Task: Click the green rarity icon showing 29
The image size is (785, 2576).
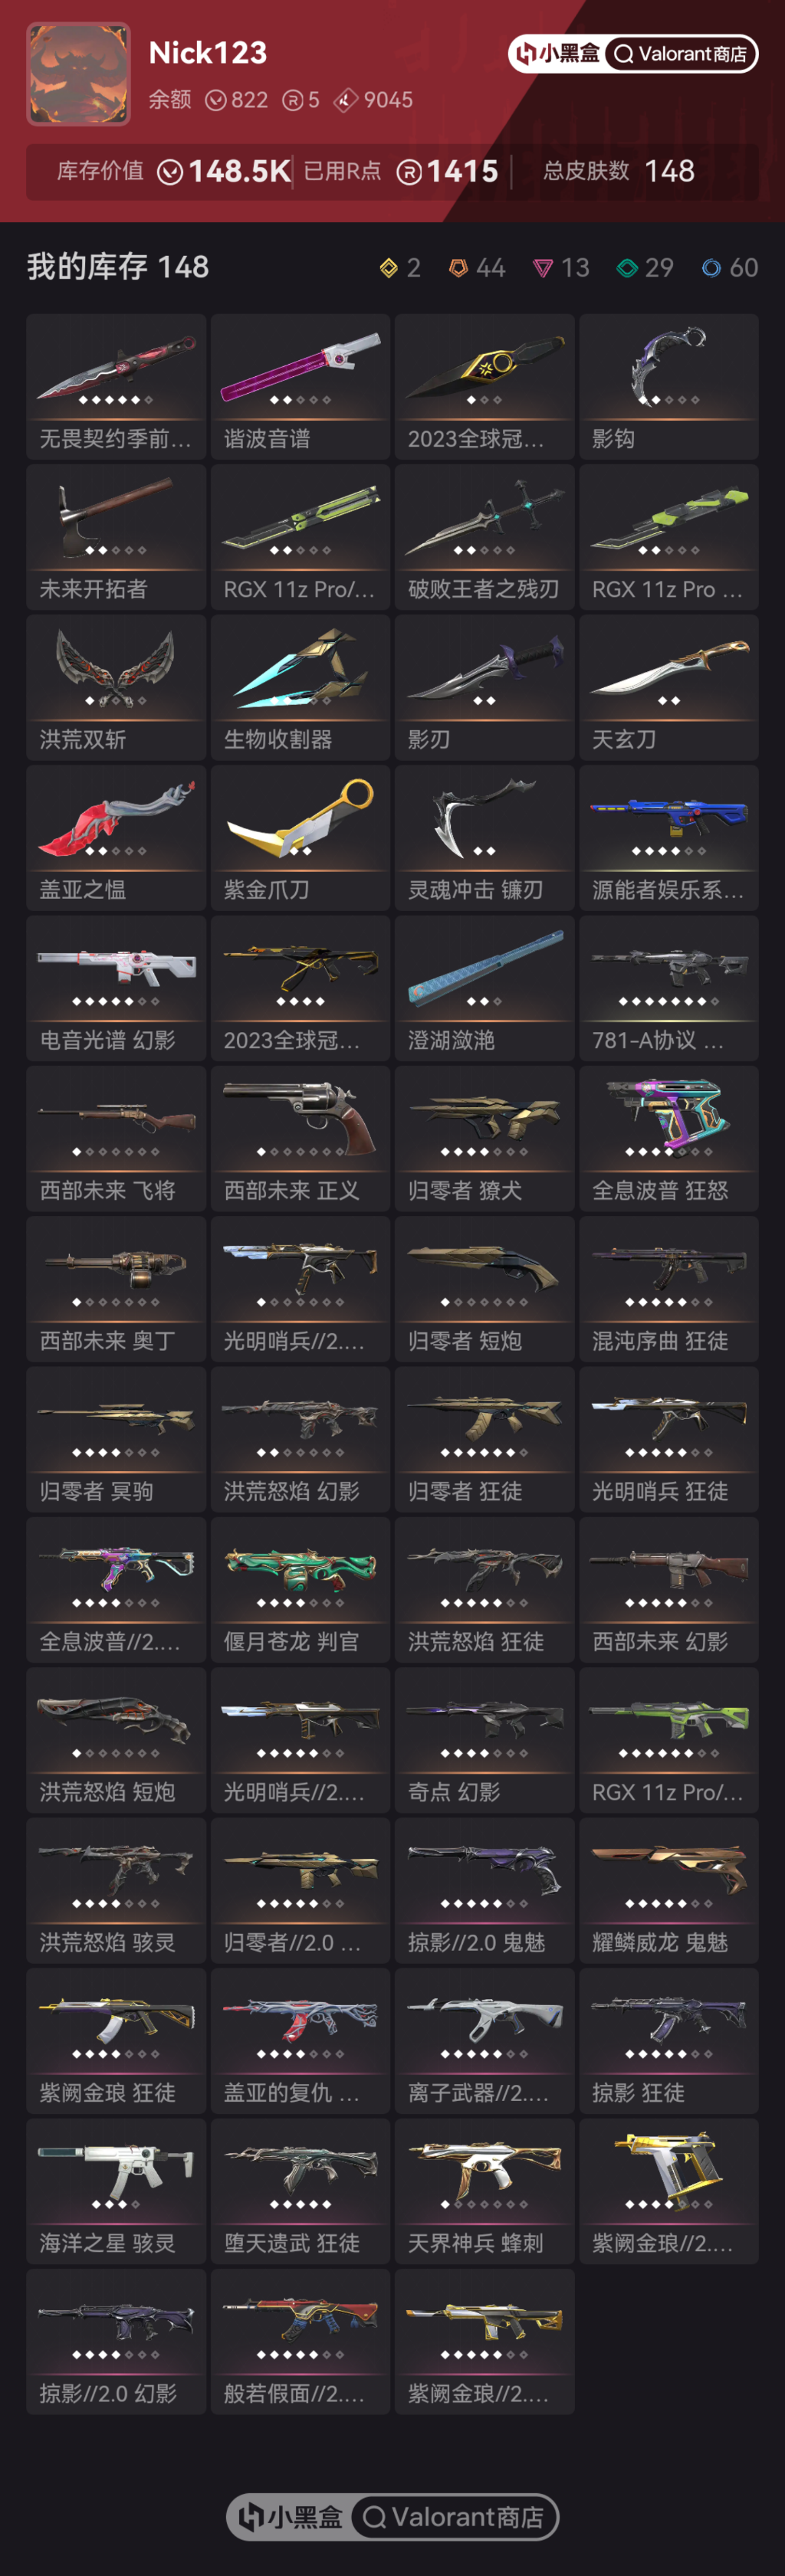Action: [627, 267]
